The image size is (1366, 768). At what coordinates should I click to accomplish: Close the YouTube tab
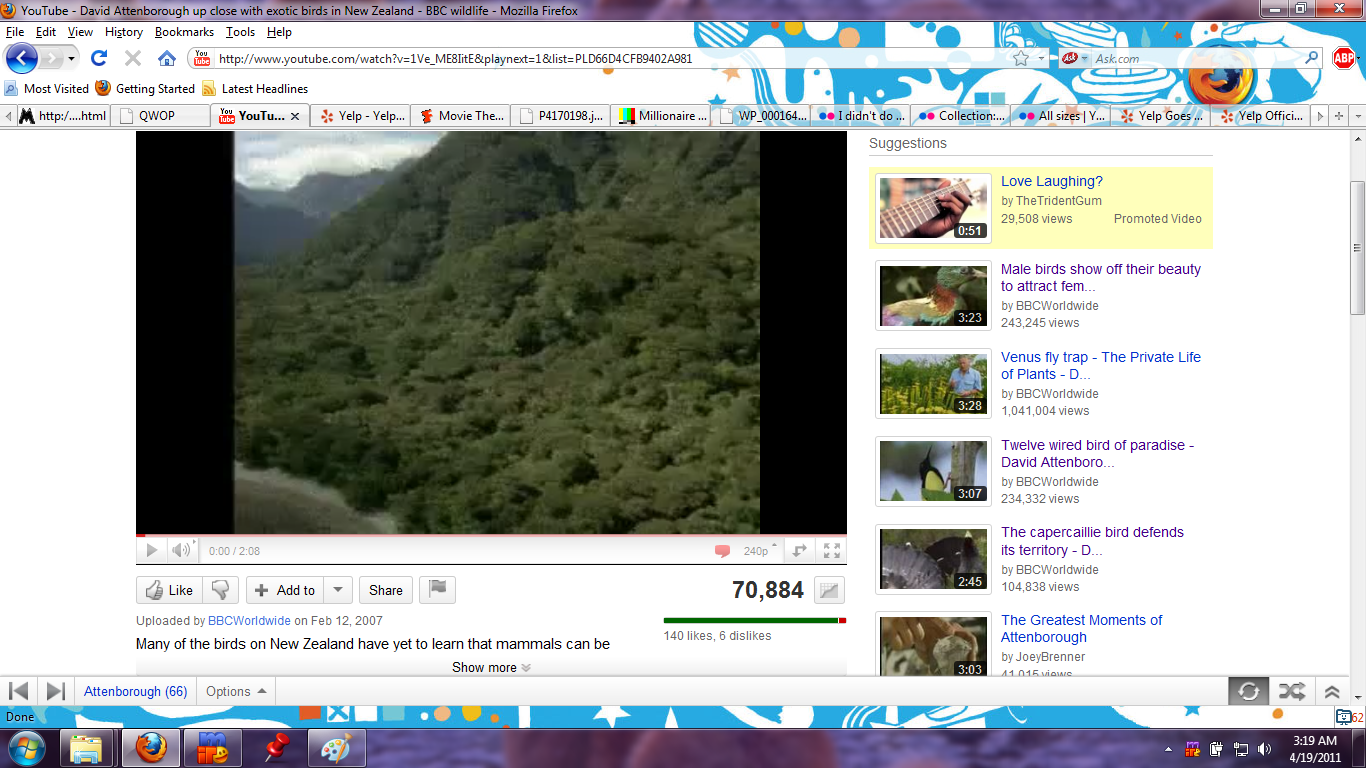tap(295, 116)
